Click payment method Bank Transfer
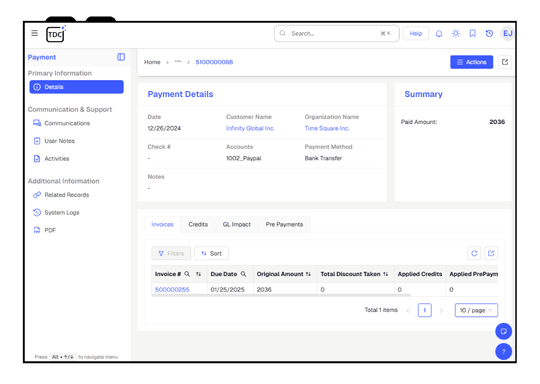540x384 pixels. point(323,158)
